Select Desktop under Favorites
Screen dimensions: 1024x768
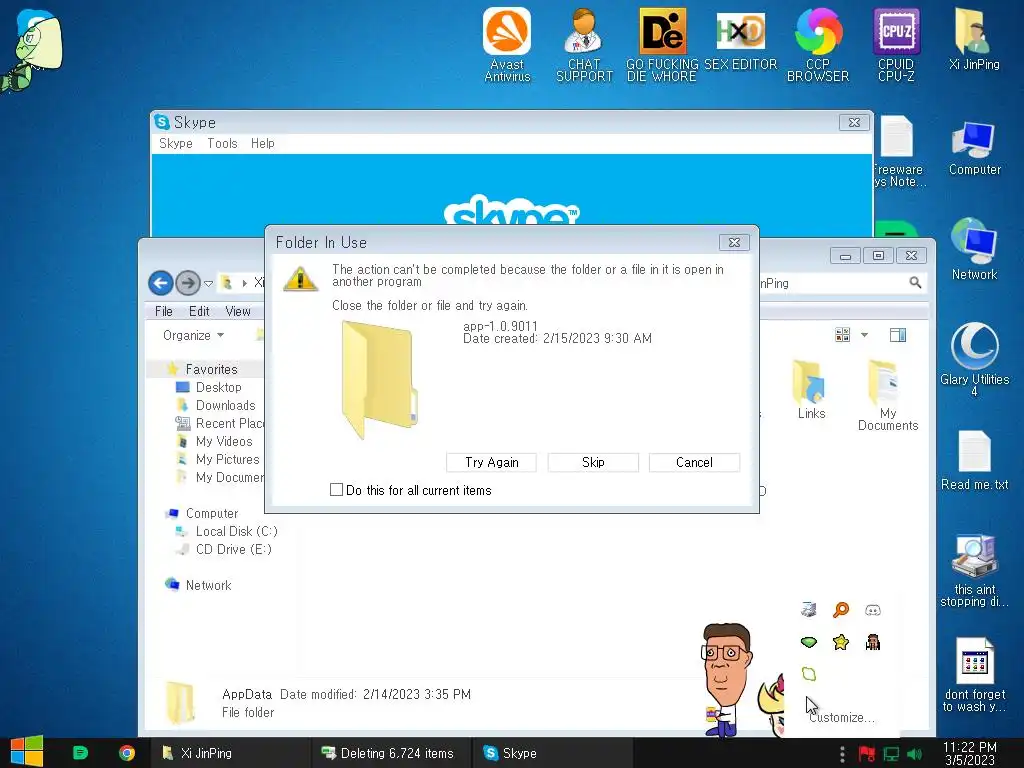pyautogui.click(x=218, y=387)
